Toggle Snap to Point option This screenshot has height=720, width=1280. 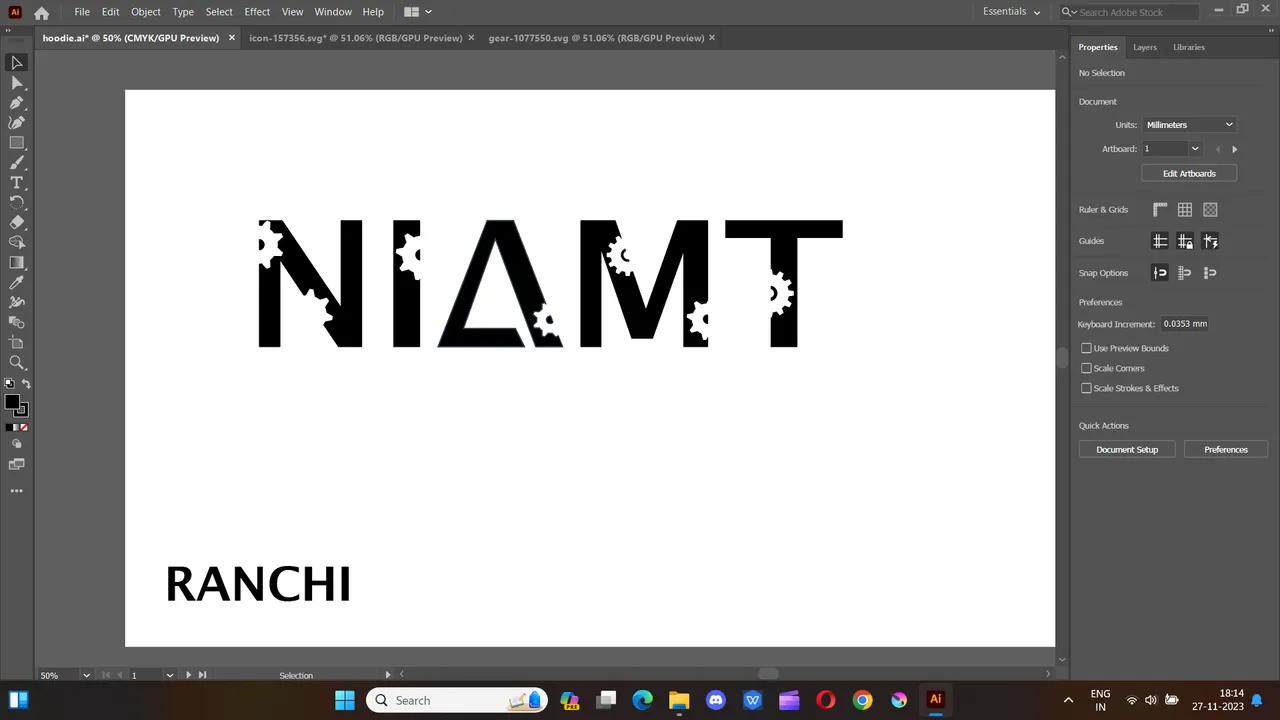[x=1160, y=273]
